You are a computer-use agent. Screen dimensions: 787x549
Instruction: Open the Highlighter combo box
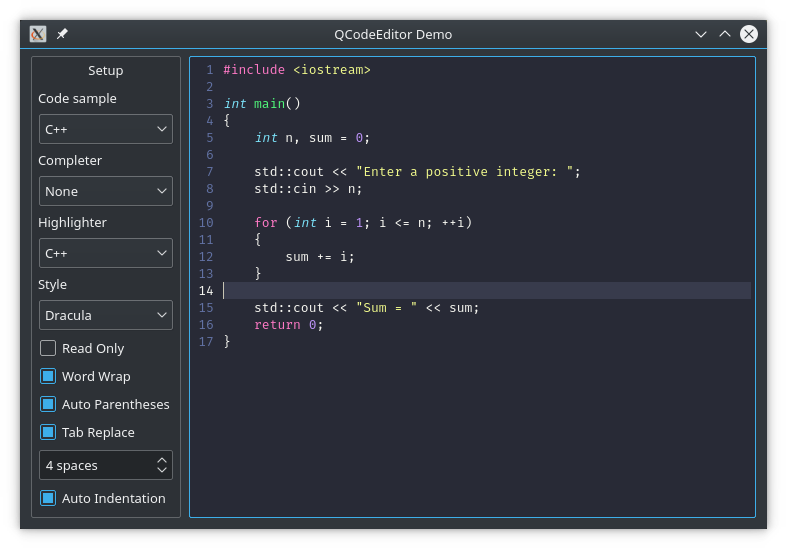tap(105, 253)
